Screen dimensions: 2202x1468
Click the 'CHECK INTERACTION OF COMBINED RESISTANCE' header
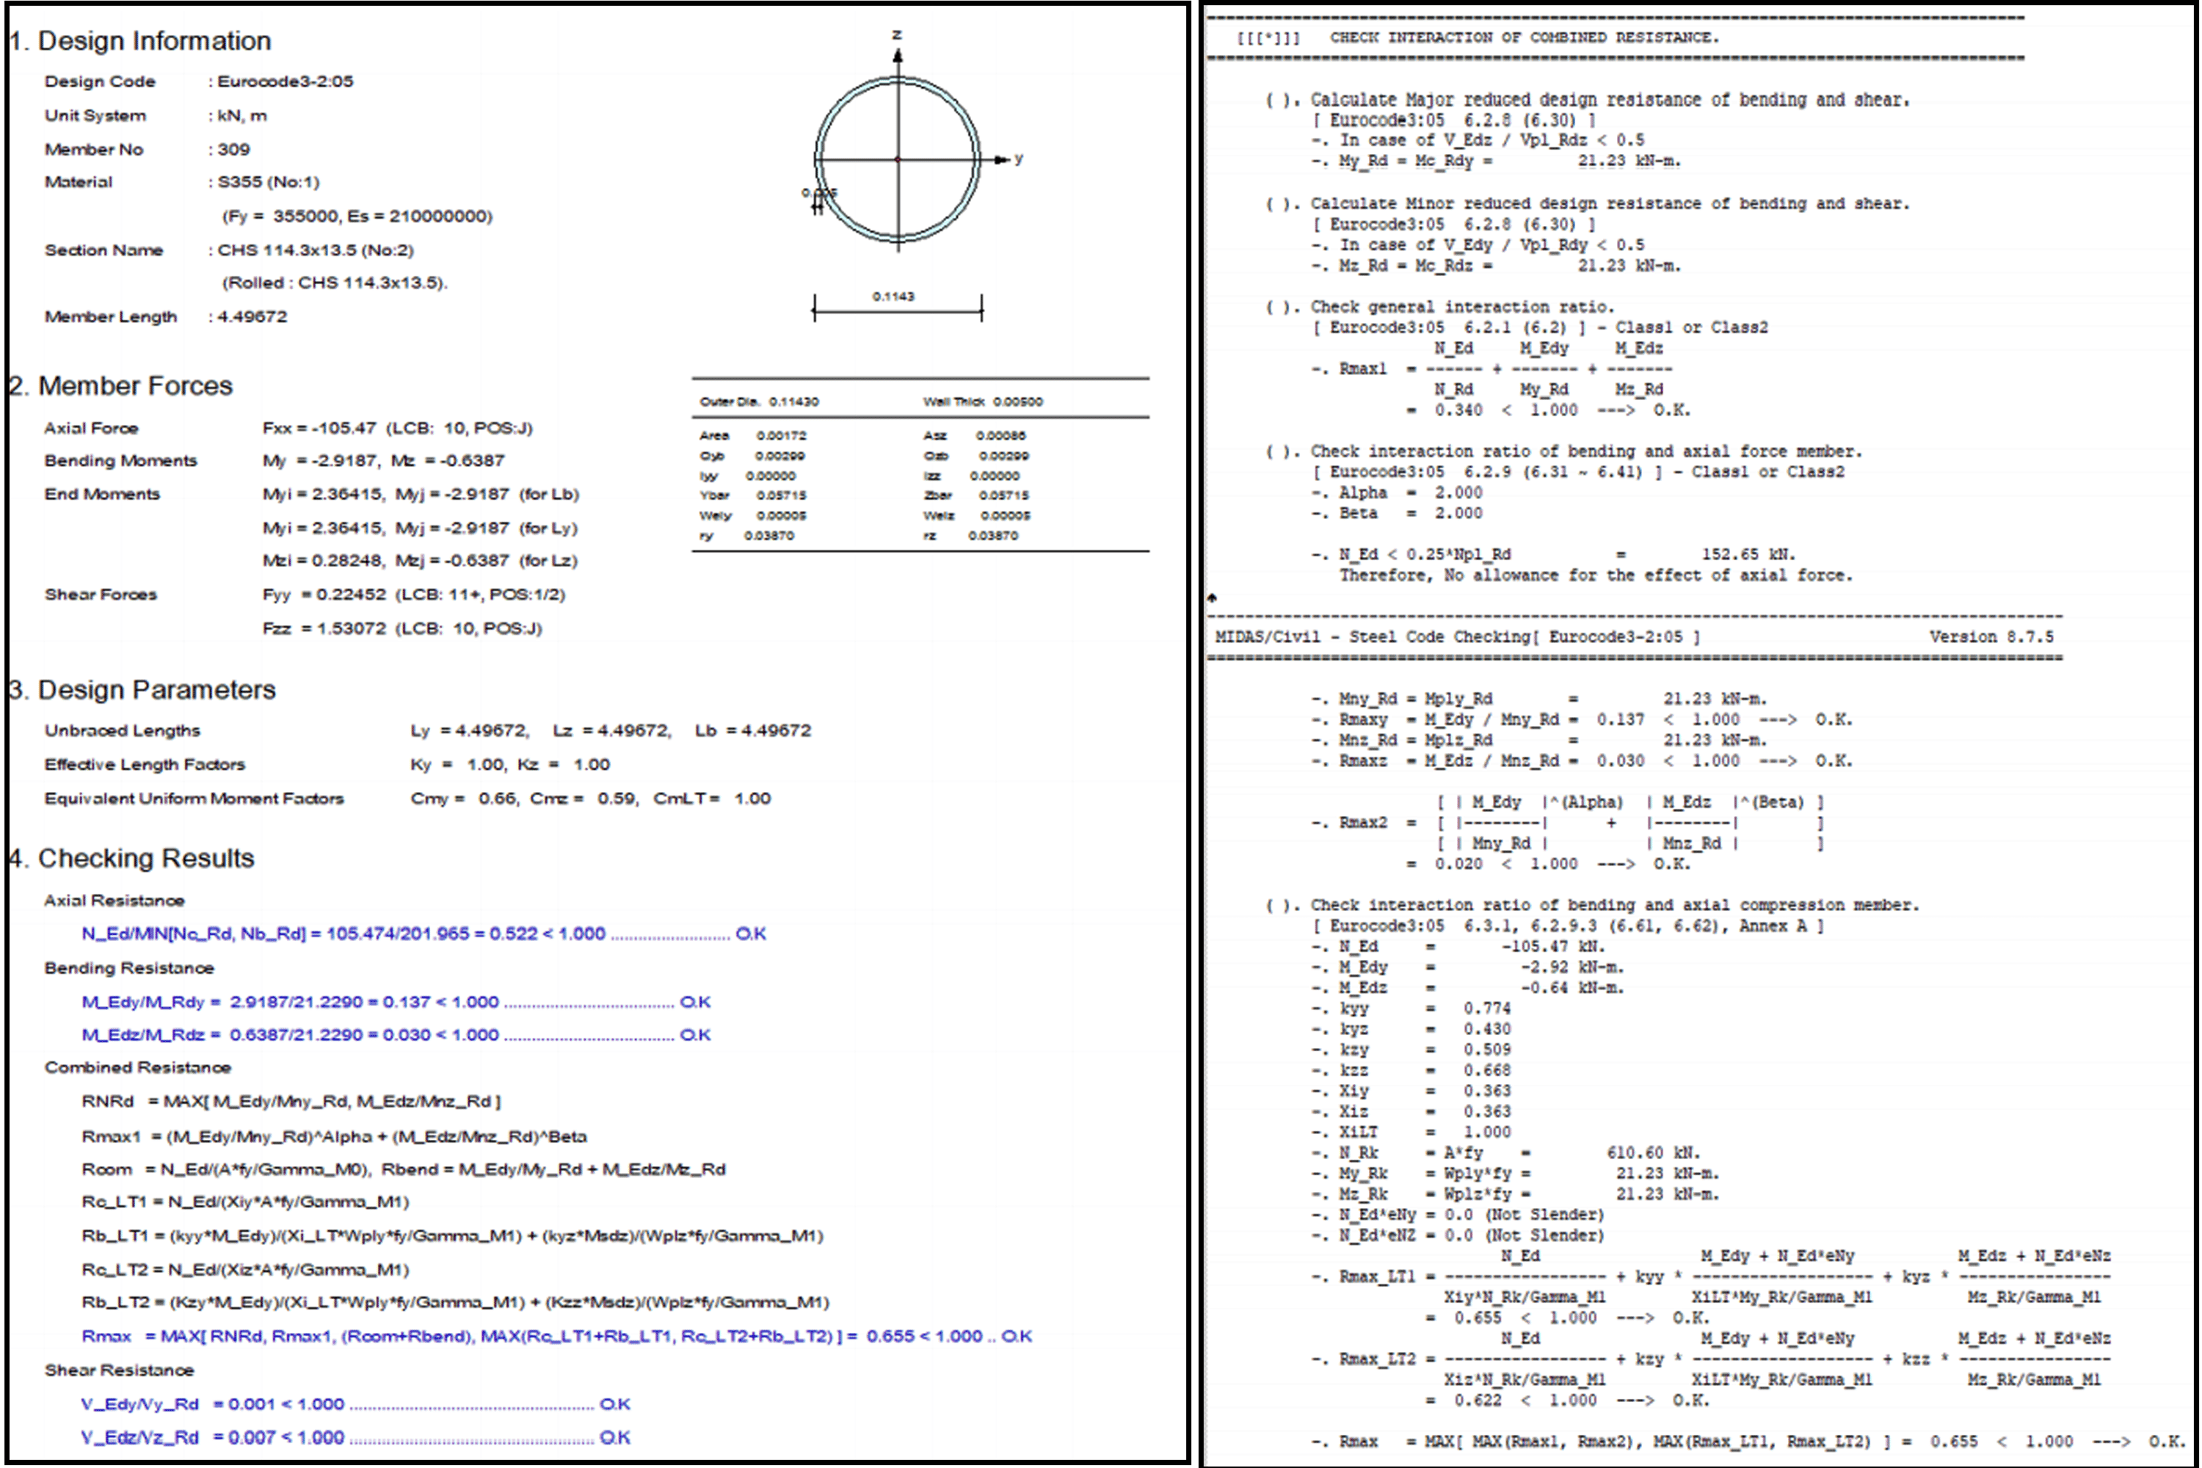point(1524,38)
